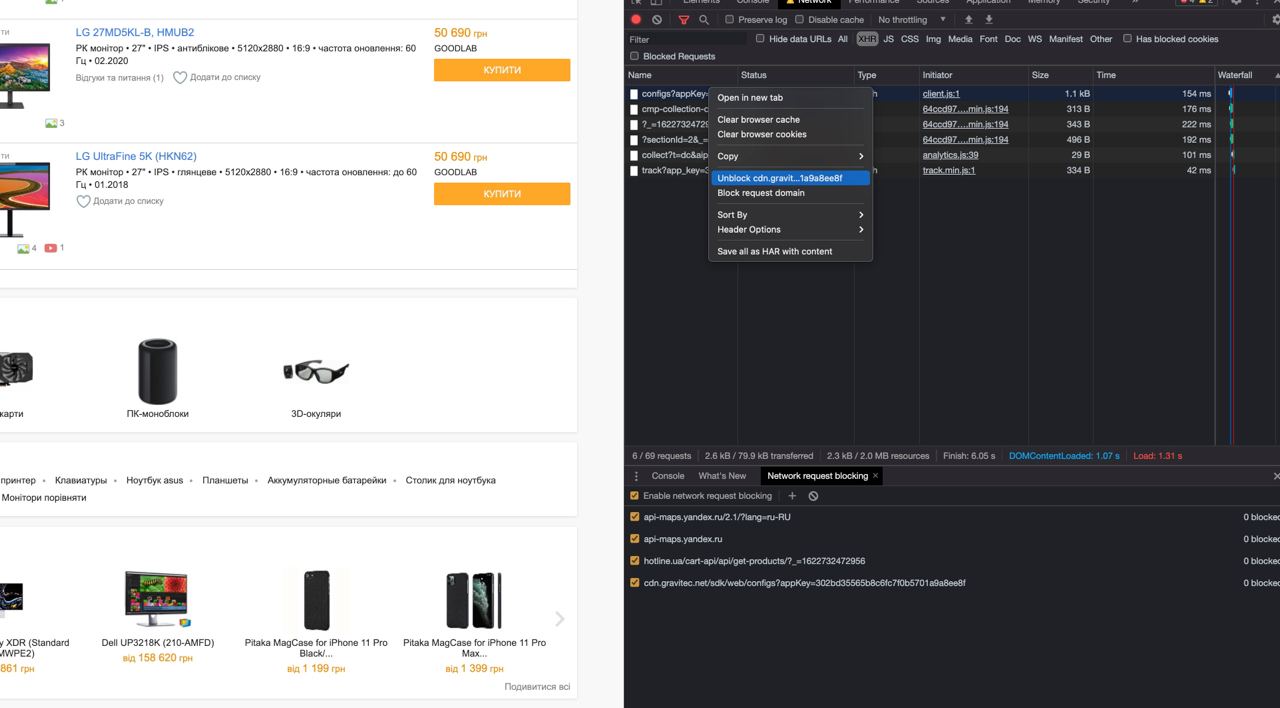
Task: Open the LG UltraFine 5K (HKN62) link
Action: coord(136,157)
